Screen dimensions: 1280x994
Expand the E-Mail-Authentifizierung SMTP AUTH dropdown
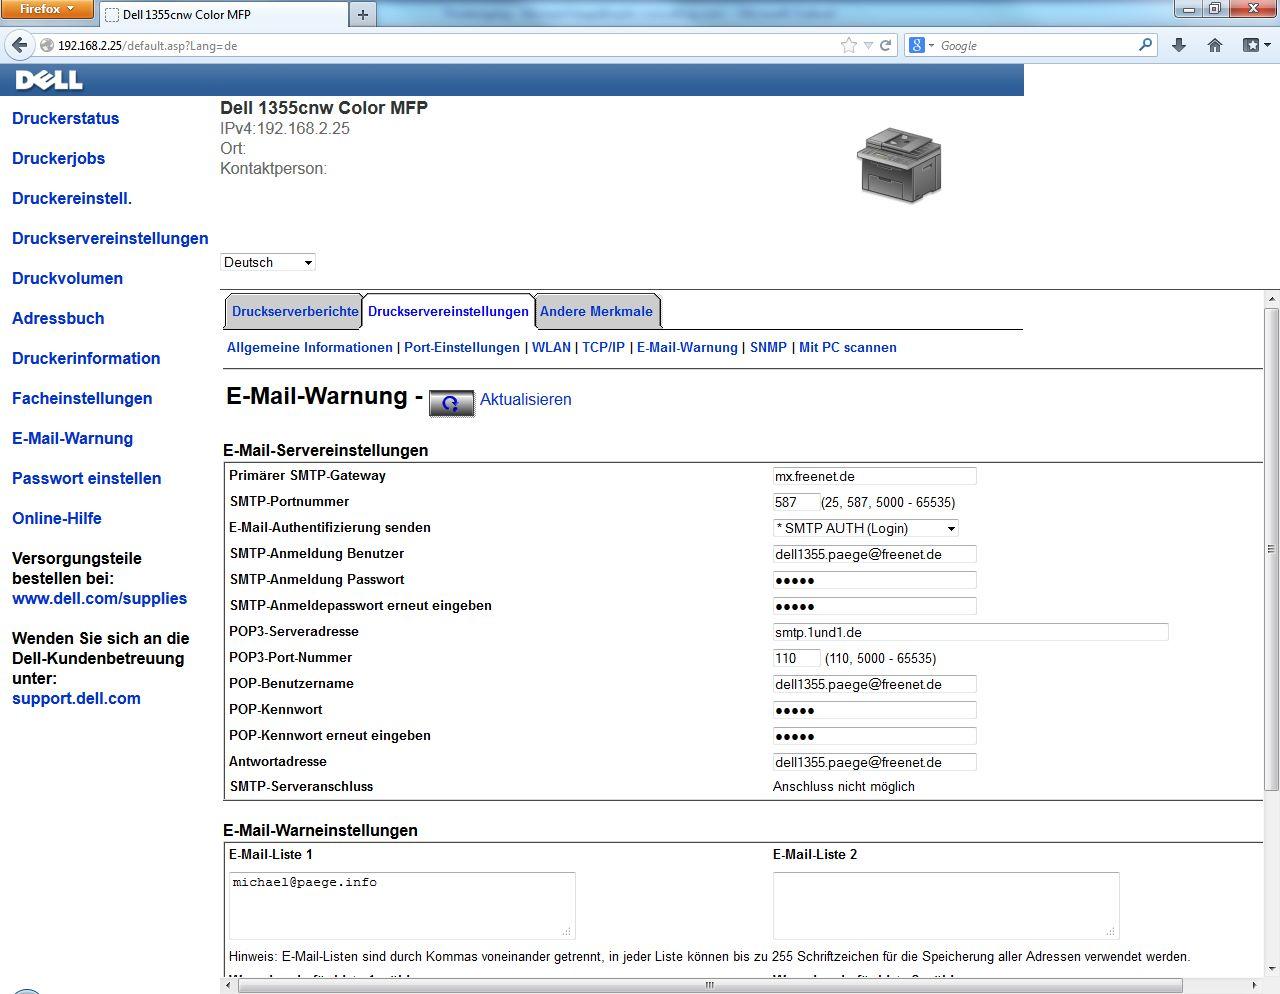pos(866,528)
